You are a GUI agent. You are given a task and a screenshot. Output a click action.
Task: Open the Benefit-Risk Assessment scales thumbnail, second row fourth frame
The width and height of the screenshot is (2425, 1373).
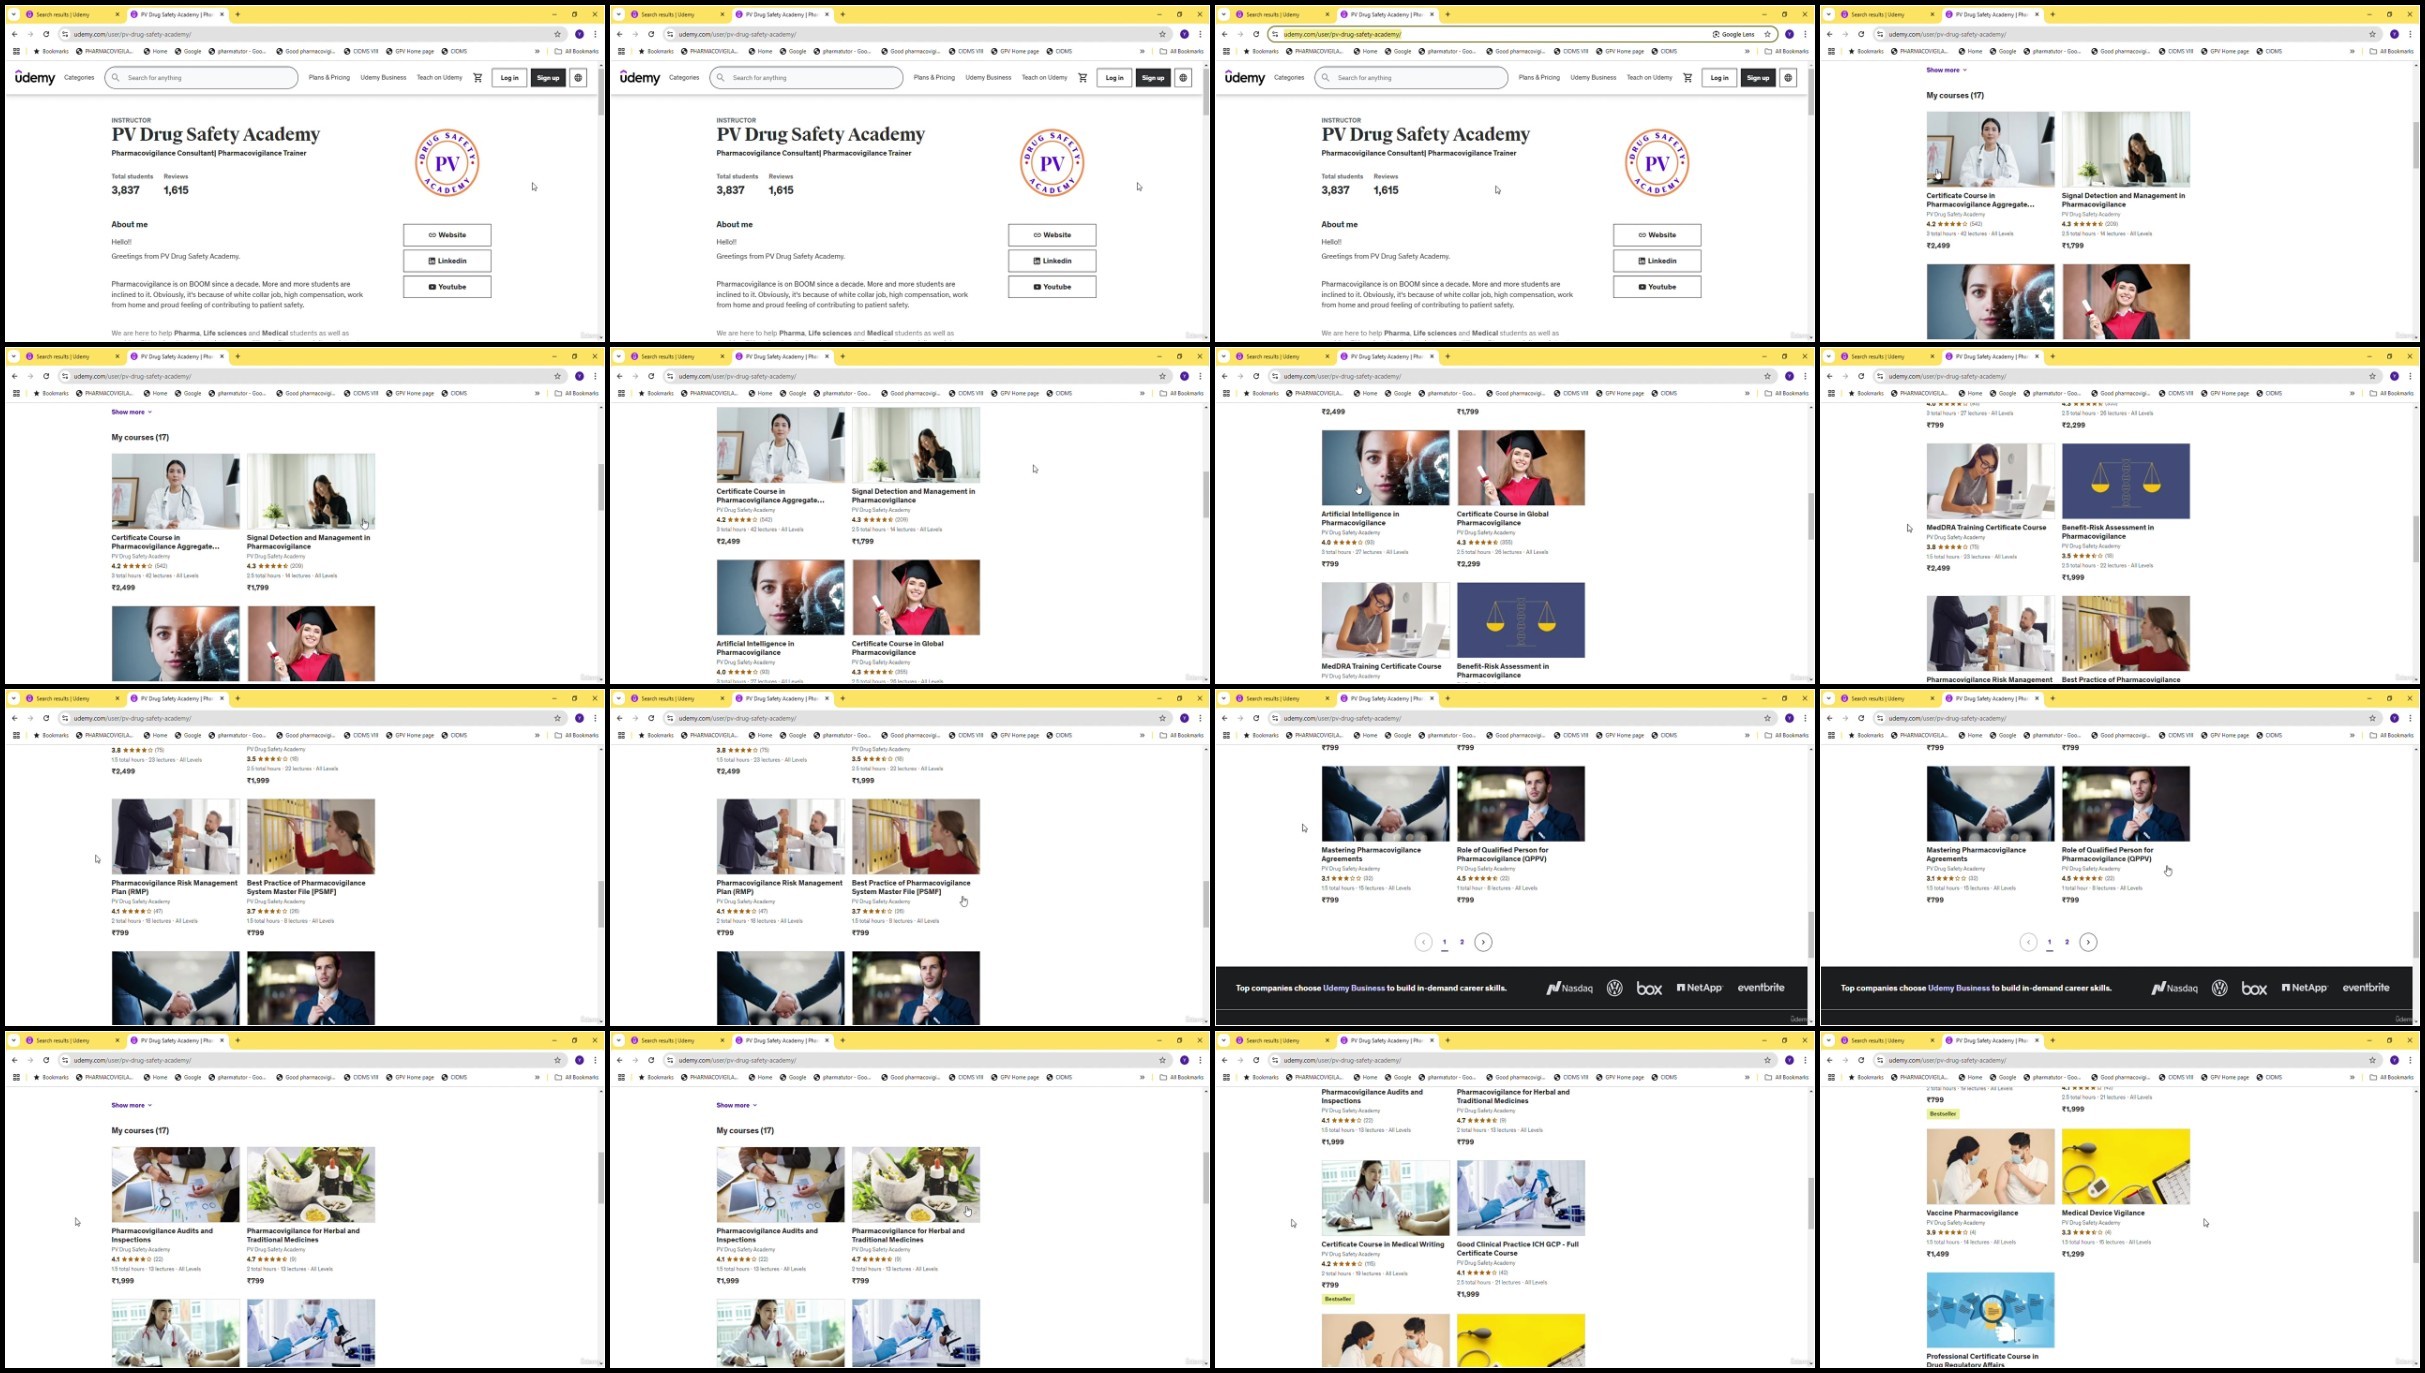pos(2125,481)
